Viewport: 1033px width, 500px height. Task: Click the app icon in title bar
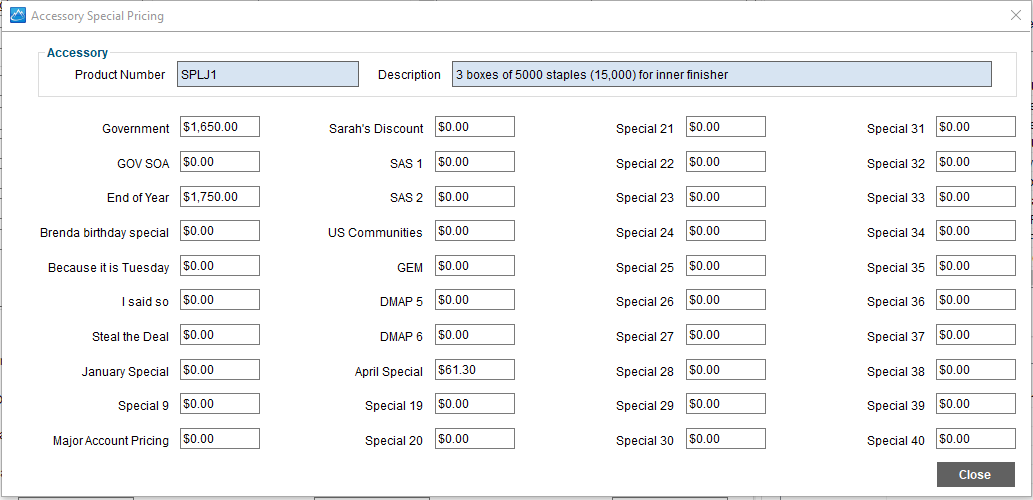(18, 16)
